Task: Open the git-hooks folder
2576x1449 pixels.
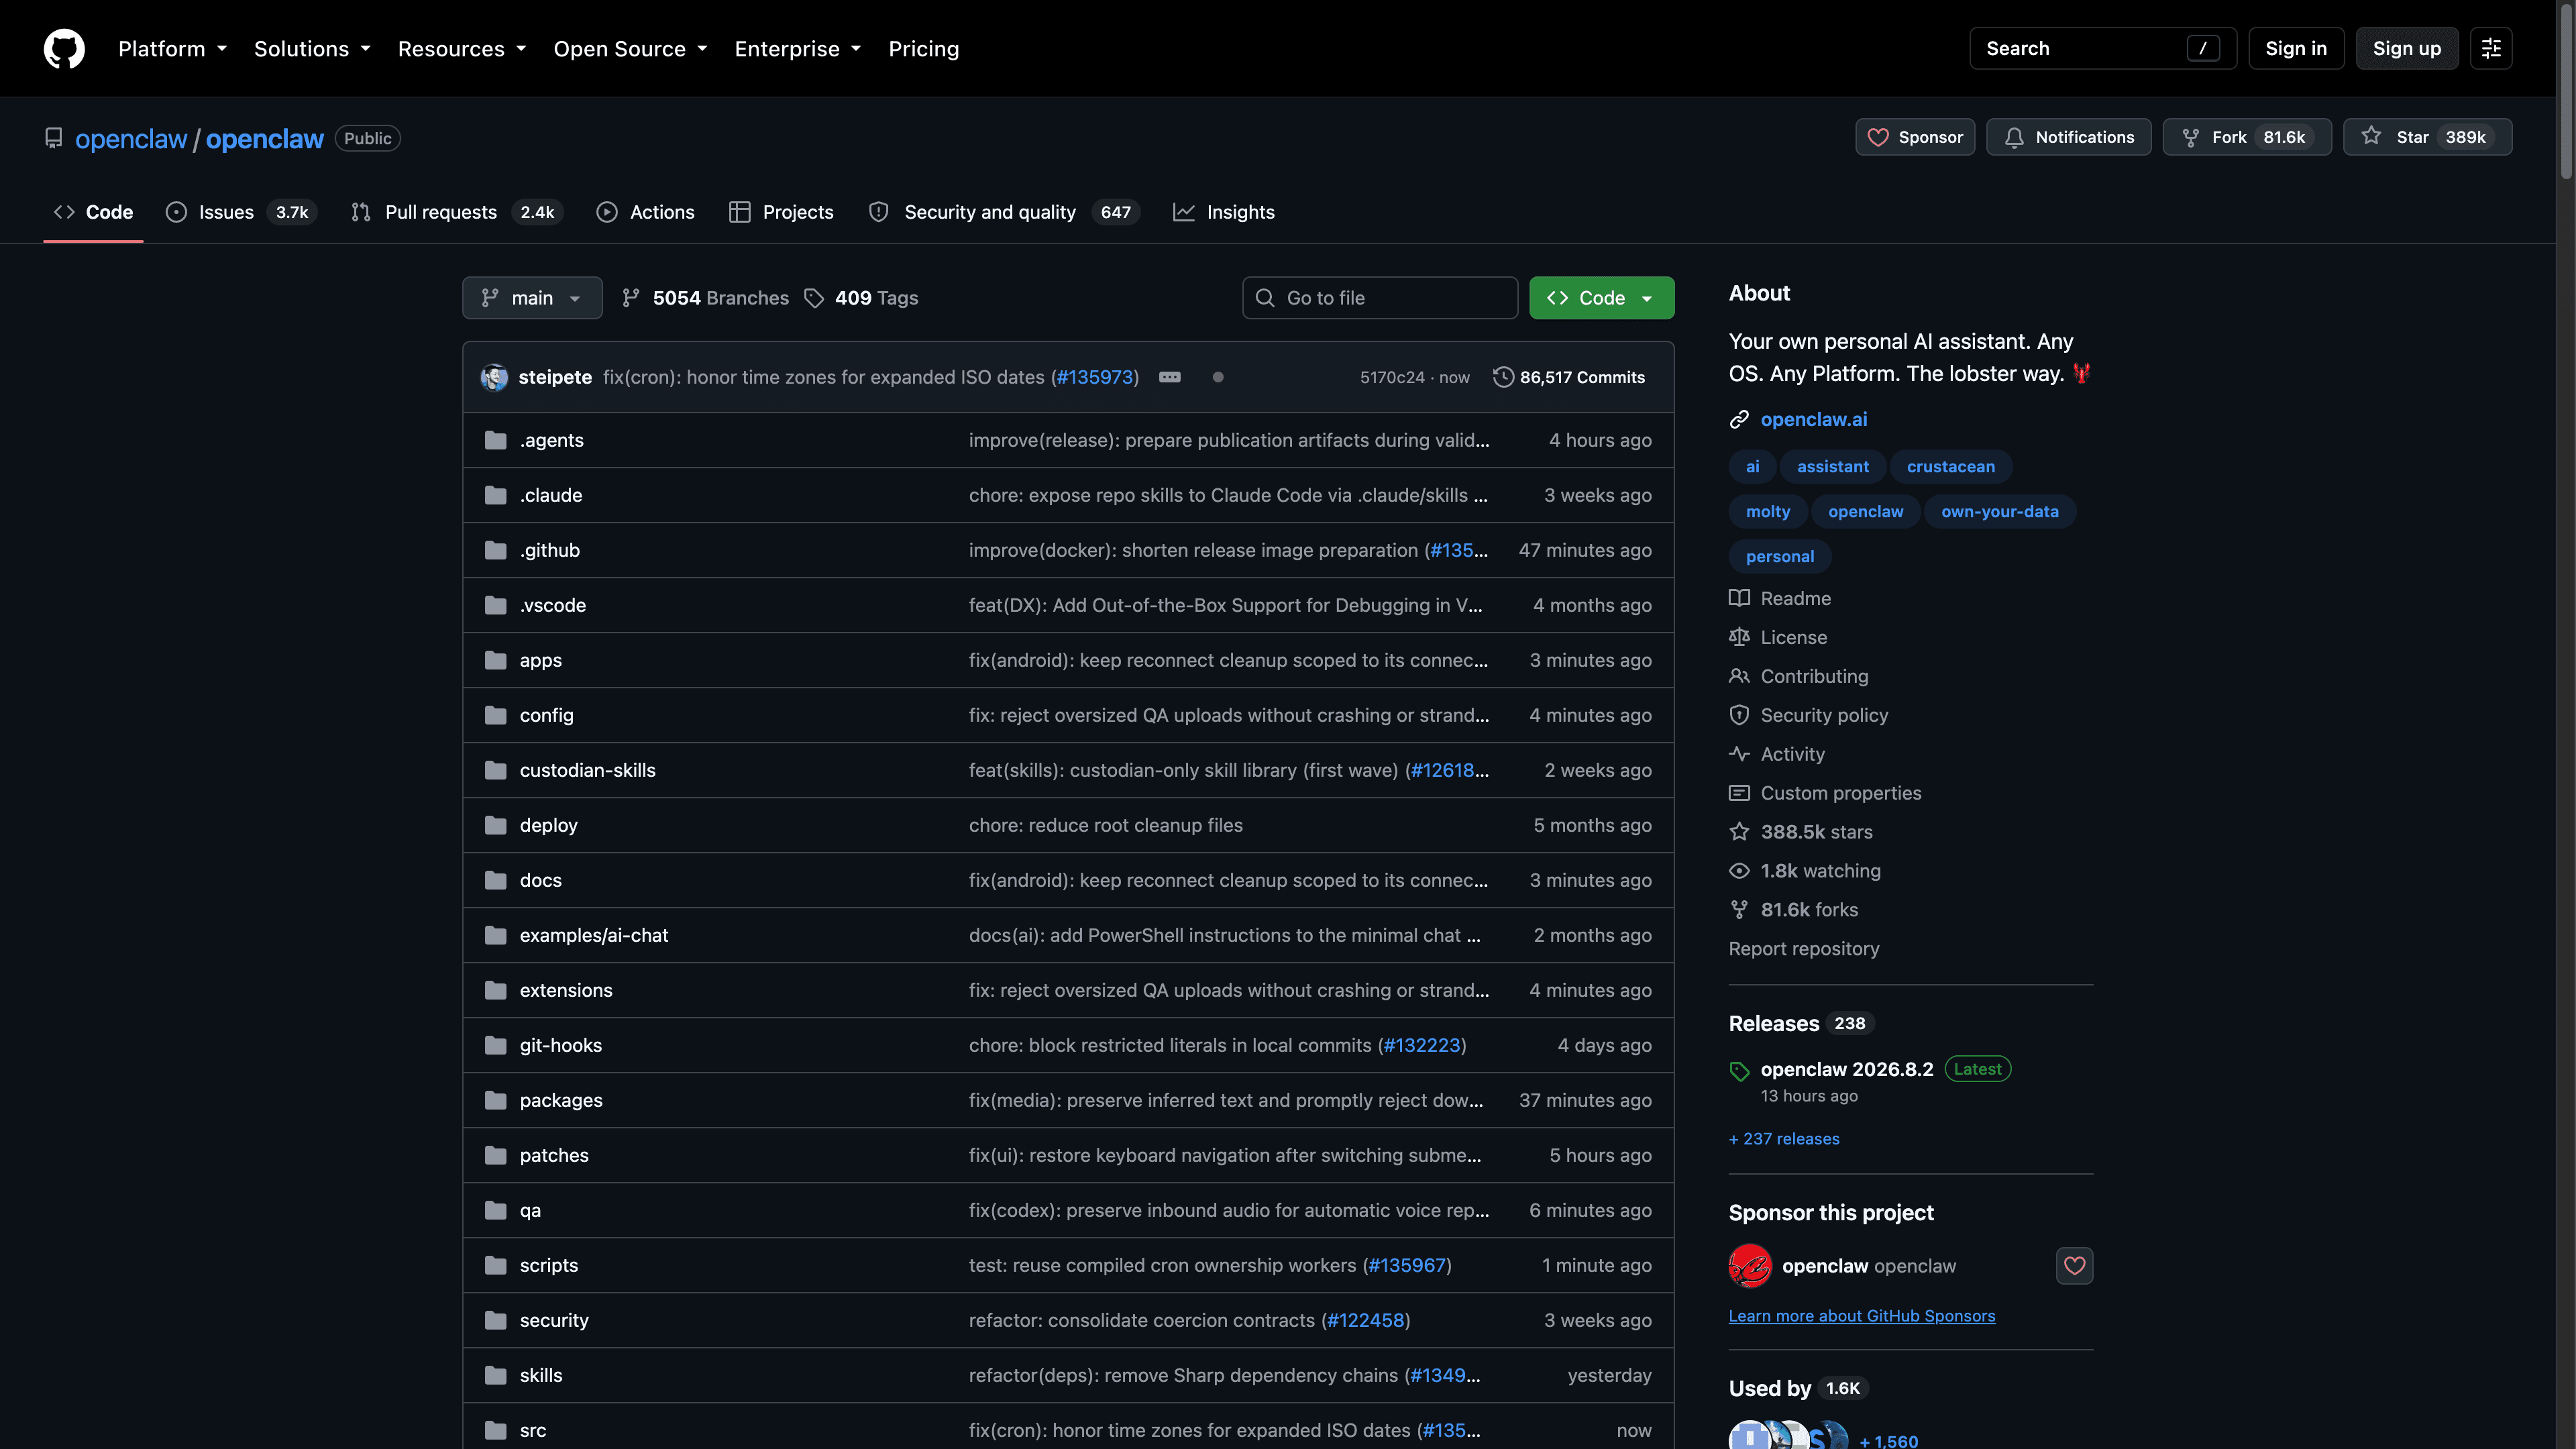Action: 561,1045
